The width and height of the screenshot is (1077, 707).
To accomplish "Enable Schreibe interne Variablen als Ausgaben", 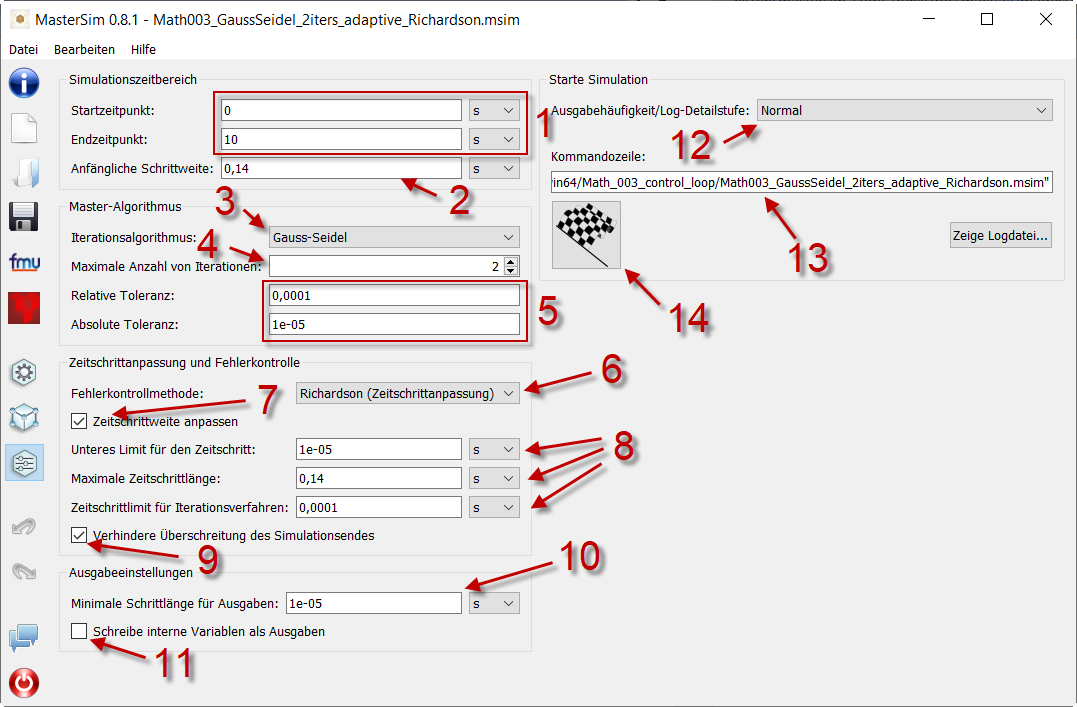I will point(79,631).
